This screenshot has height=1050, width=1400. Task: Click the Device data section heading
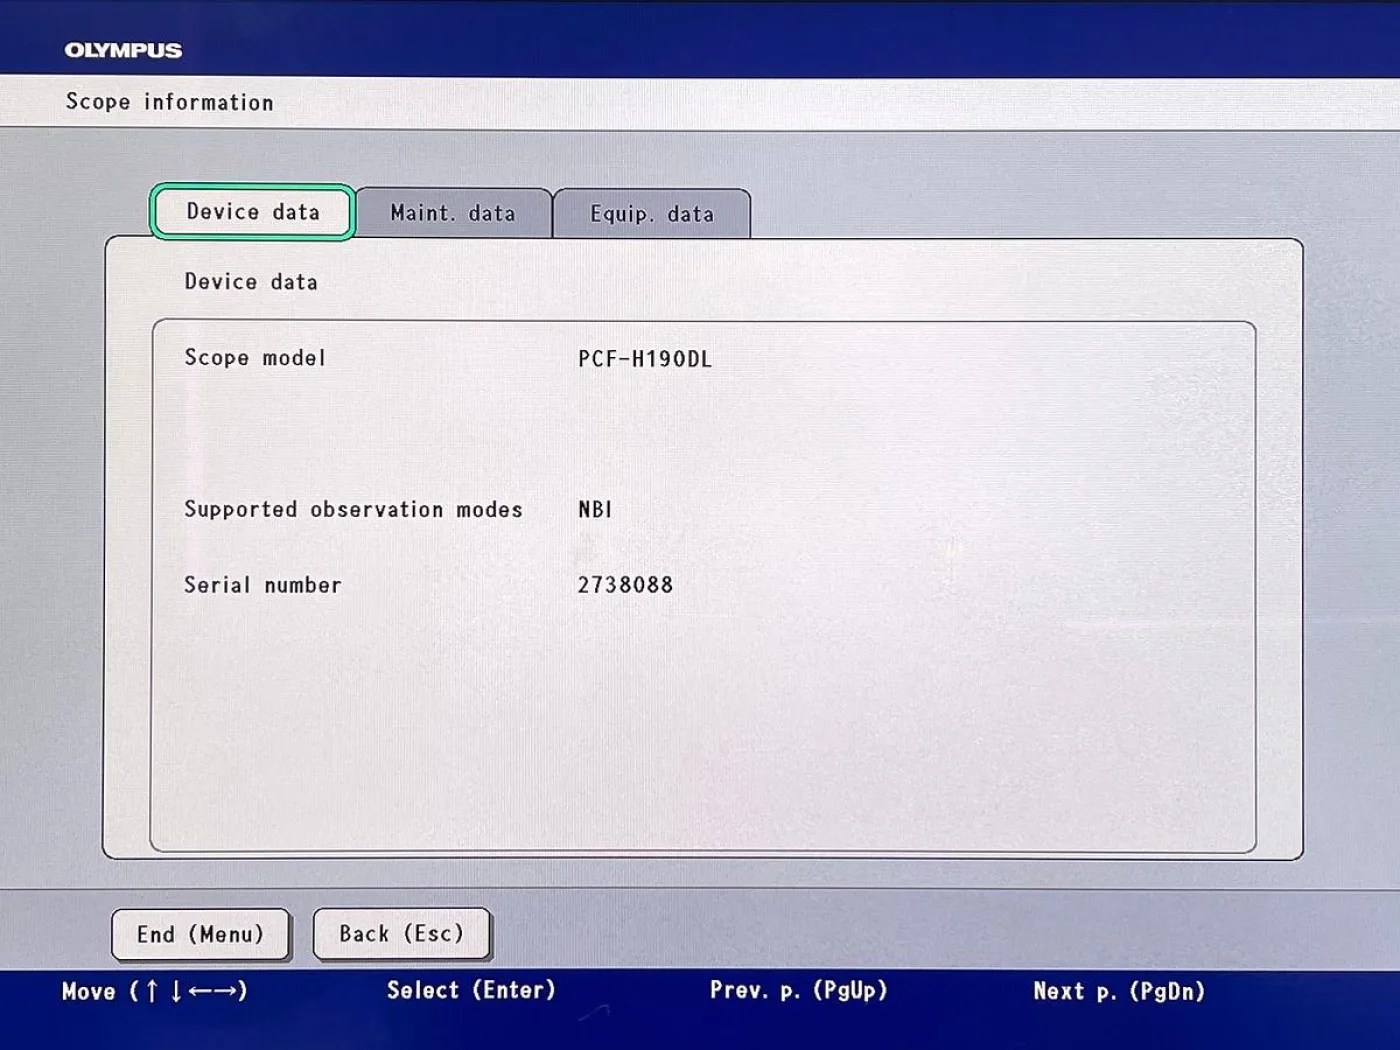click(251, 282)
